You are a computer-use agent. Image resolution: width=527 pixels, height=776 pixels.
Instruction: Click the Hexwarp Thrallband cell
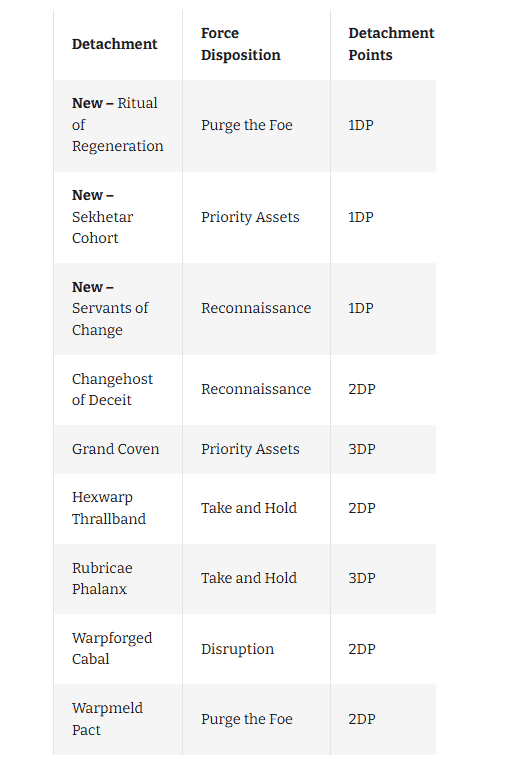pos(118,509)
